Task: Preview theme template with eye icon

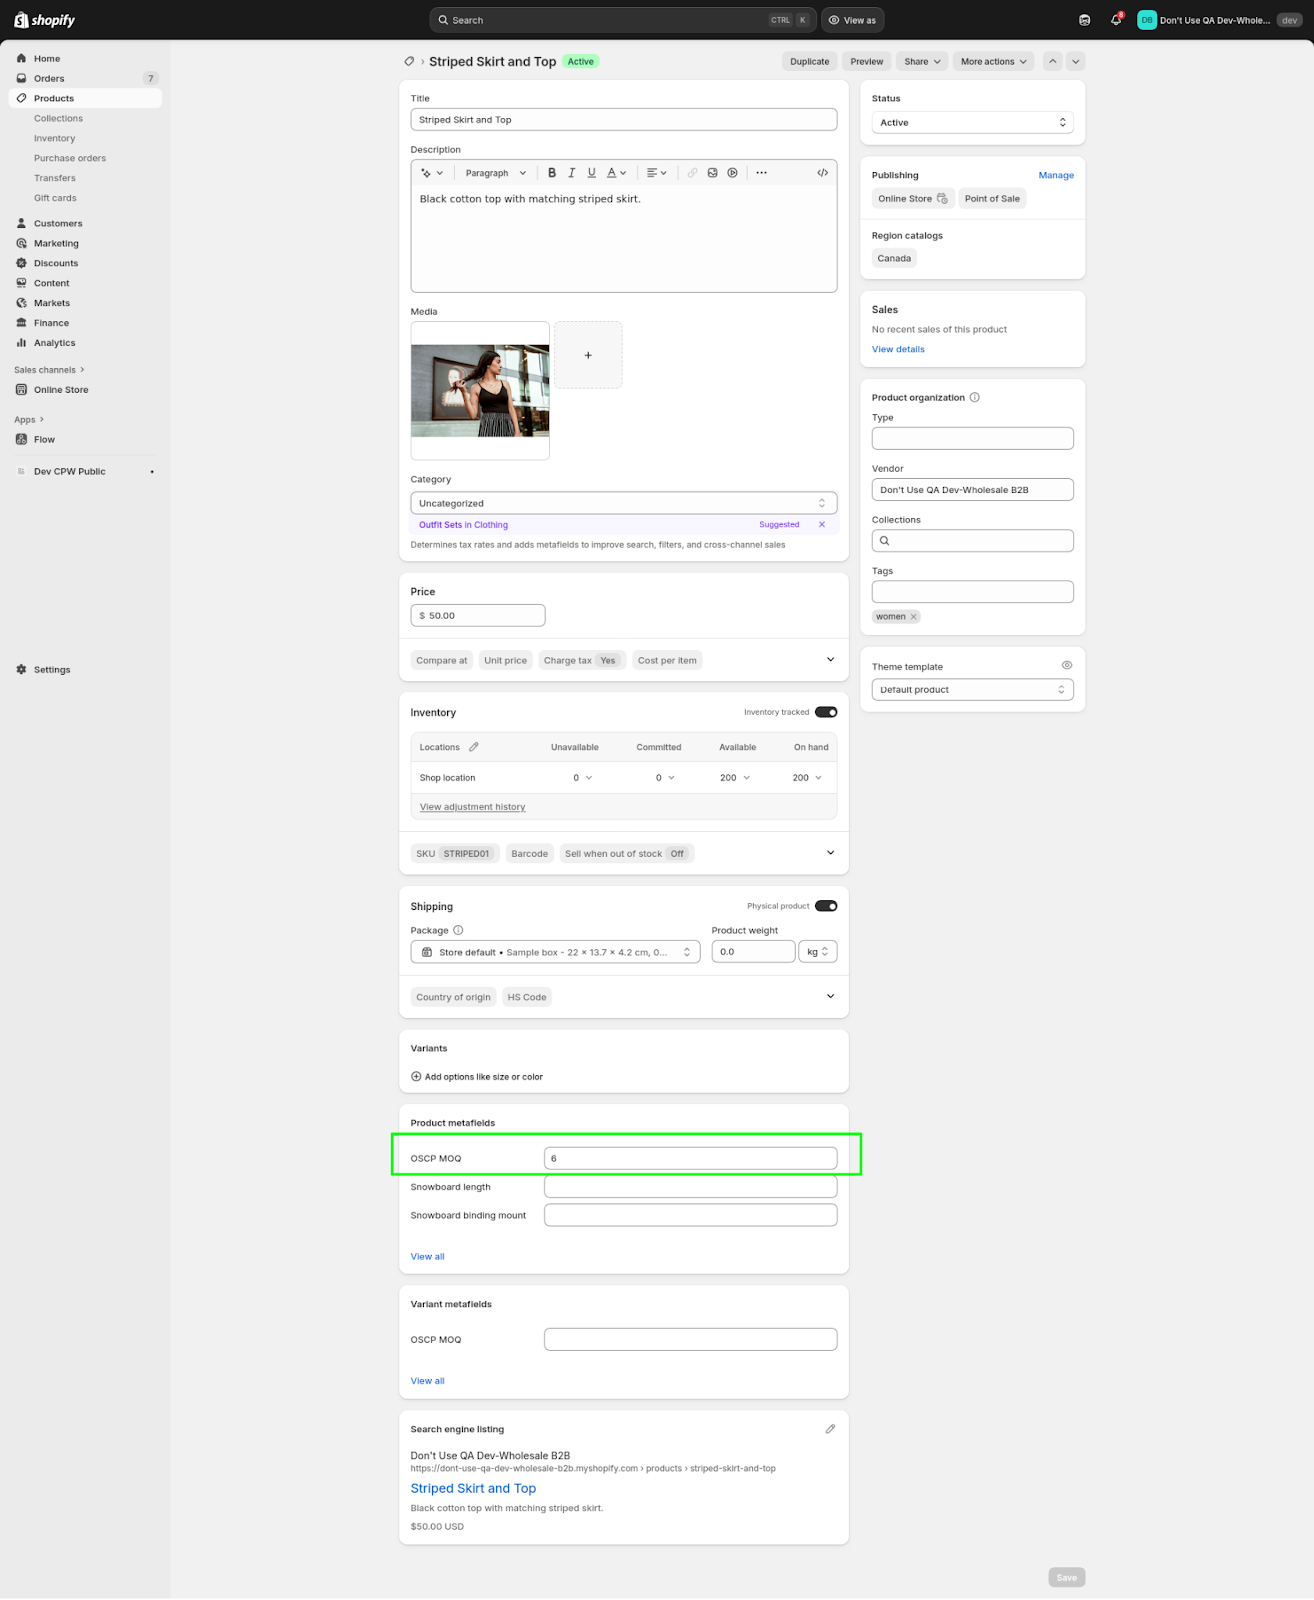Action: (x=1066, y=666)
